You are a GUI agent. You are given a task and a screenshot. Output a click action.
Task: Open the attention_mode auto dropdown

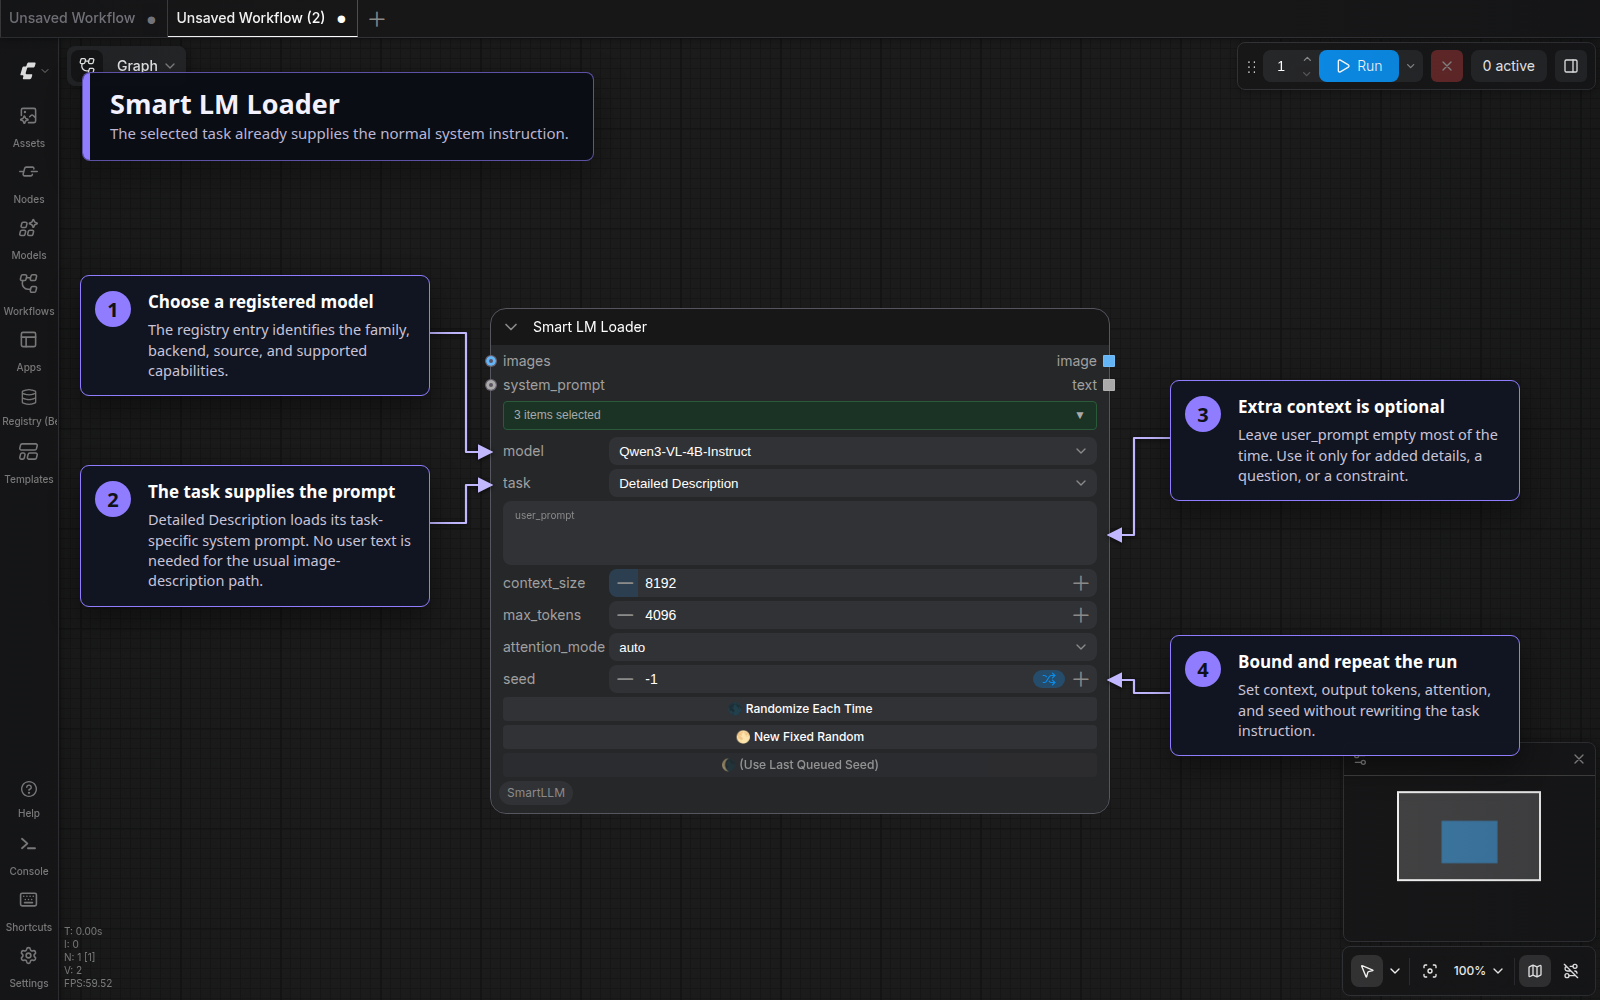853,647
